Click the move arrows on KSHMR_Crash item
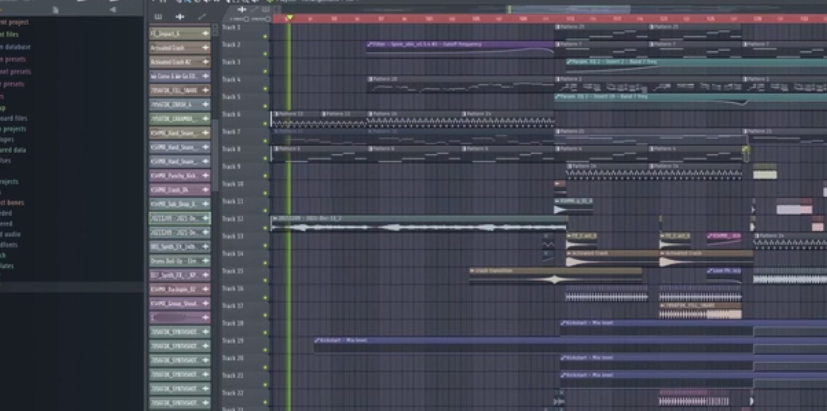This screenshot has height=411, width=827. 205,189
